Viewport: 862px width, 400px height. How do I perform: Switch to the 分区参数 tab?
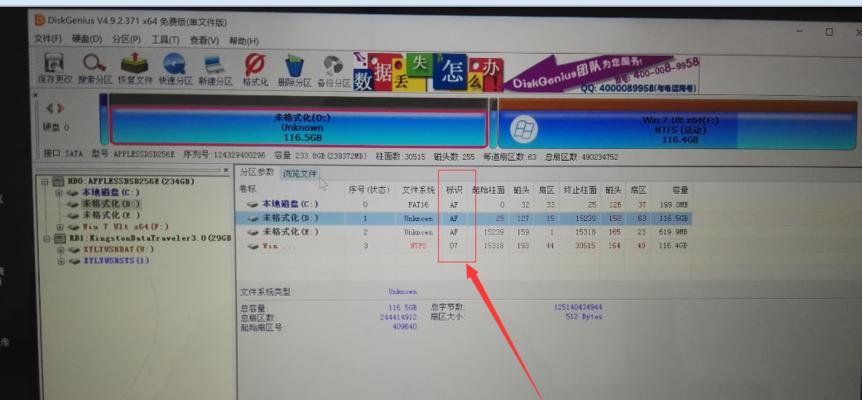(x=257, y=172)
